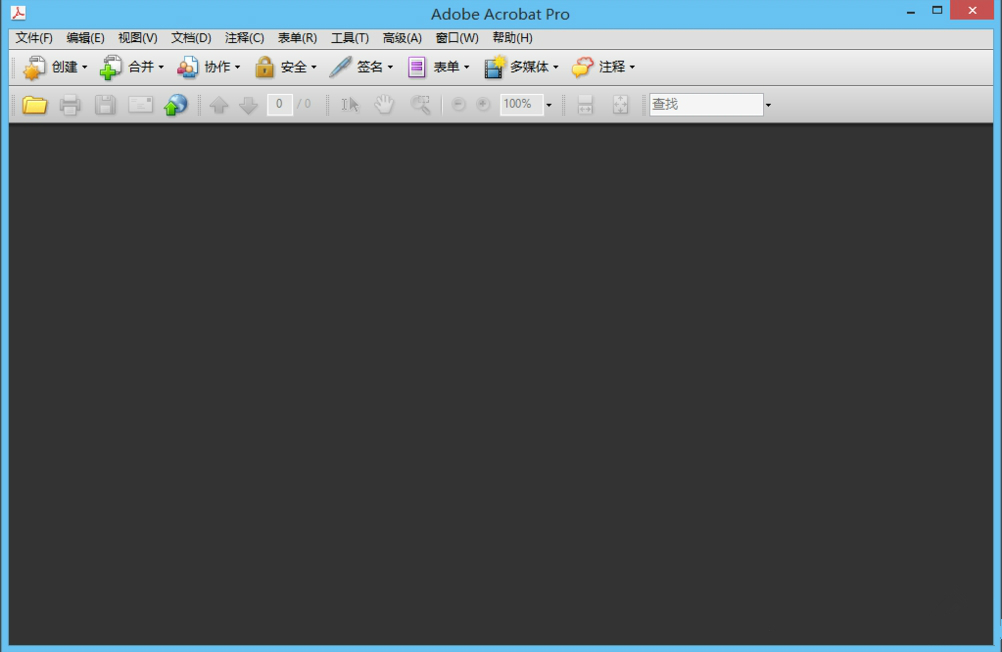Go to previous page arrow
1002x652 pixels.
pos(219,105)
